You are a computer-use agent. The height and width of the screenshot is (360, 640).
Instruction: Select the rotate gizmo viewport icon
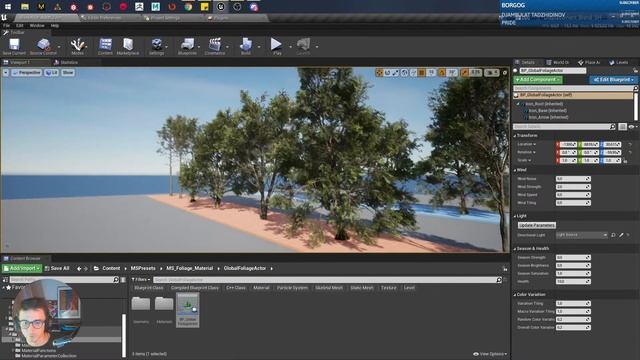387,73
